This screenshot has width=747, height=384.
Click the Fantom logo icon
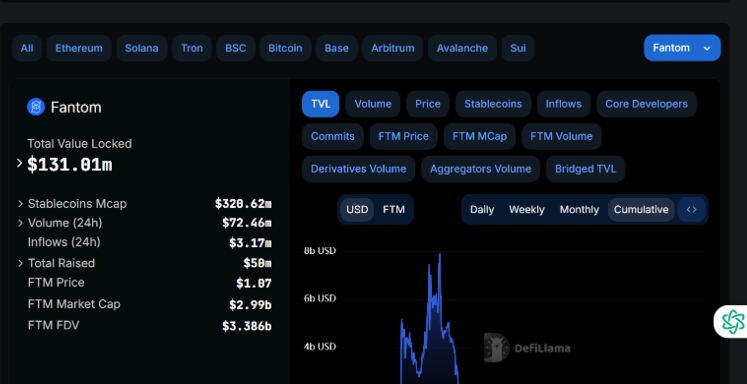coord(36,107)
